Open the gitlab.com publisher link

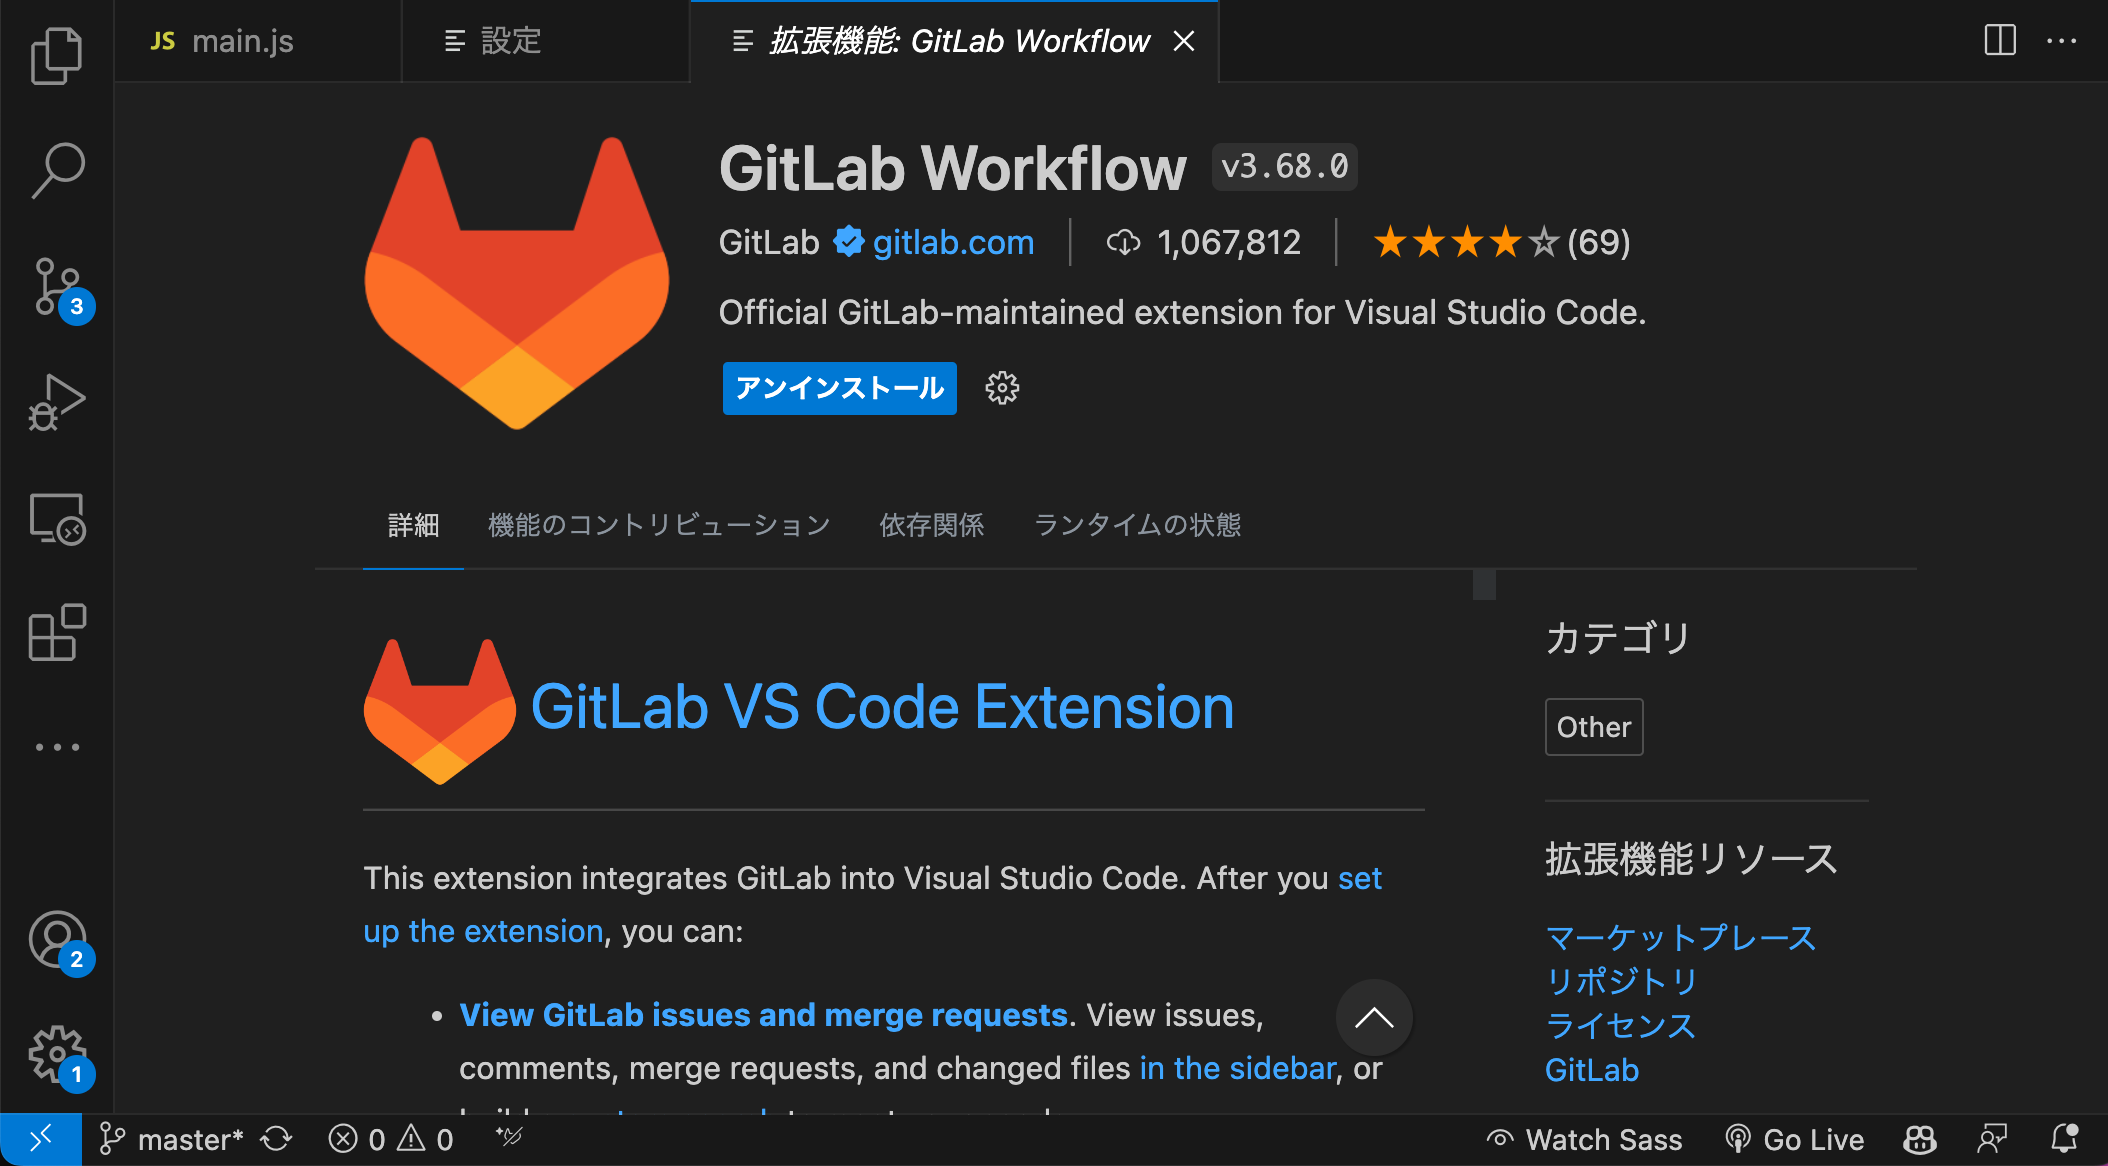tap(953, 242)
